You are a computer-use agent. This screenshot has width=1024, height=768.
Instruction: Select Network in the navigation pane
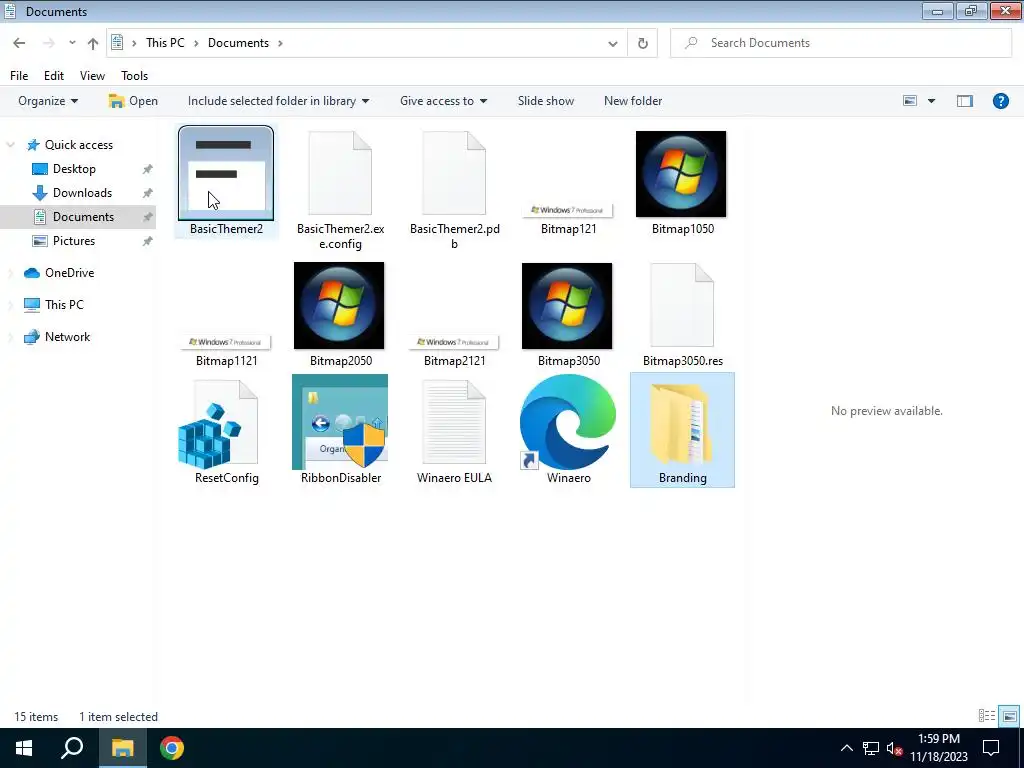(x=67, y=337)
